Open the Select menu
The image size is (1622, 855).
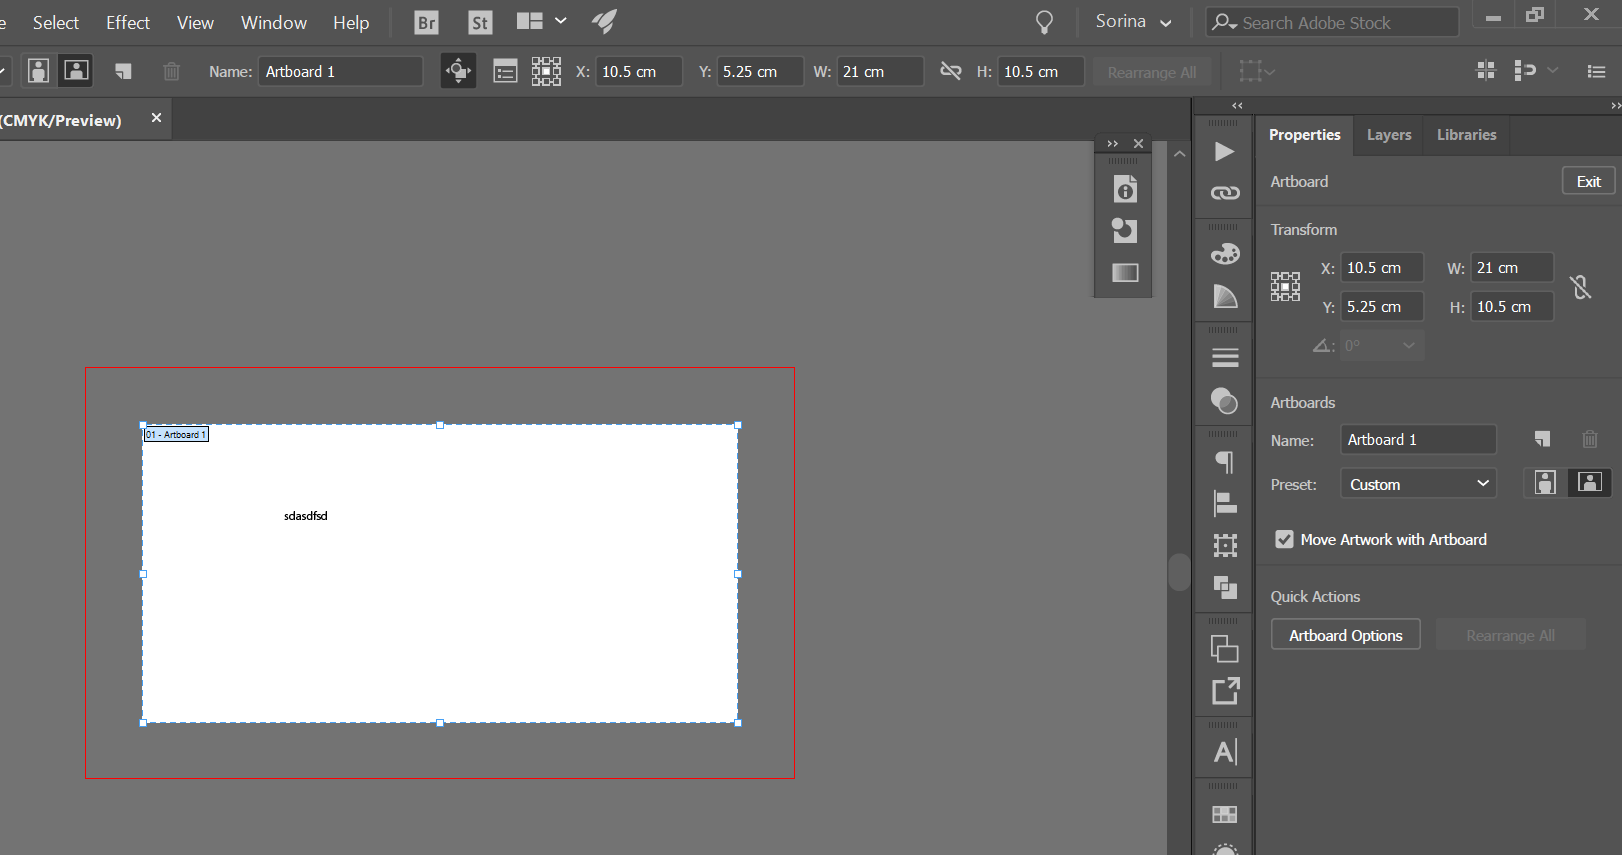pyautogui.click(x=56, y=22)
